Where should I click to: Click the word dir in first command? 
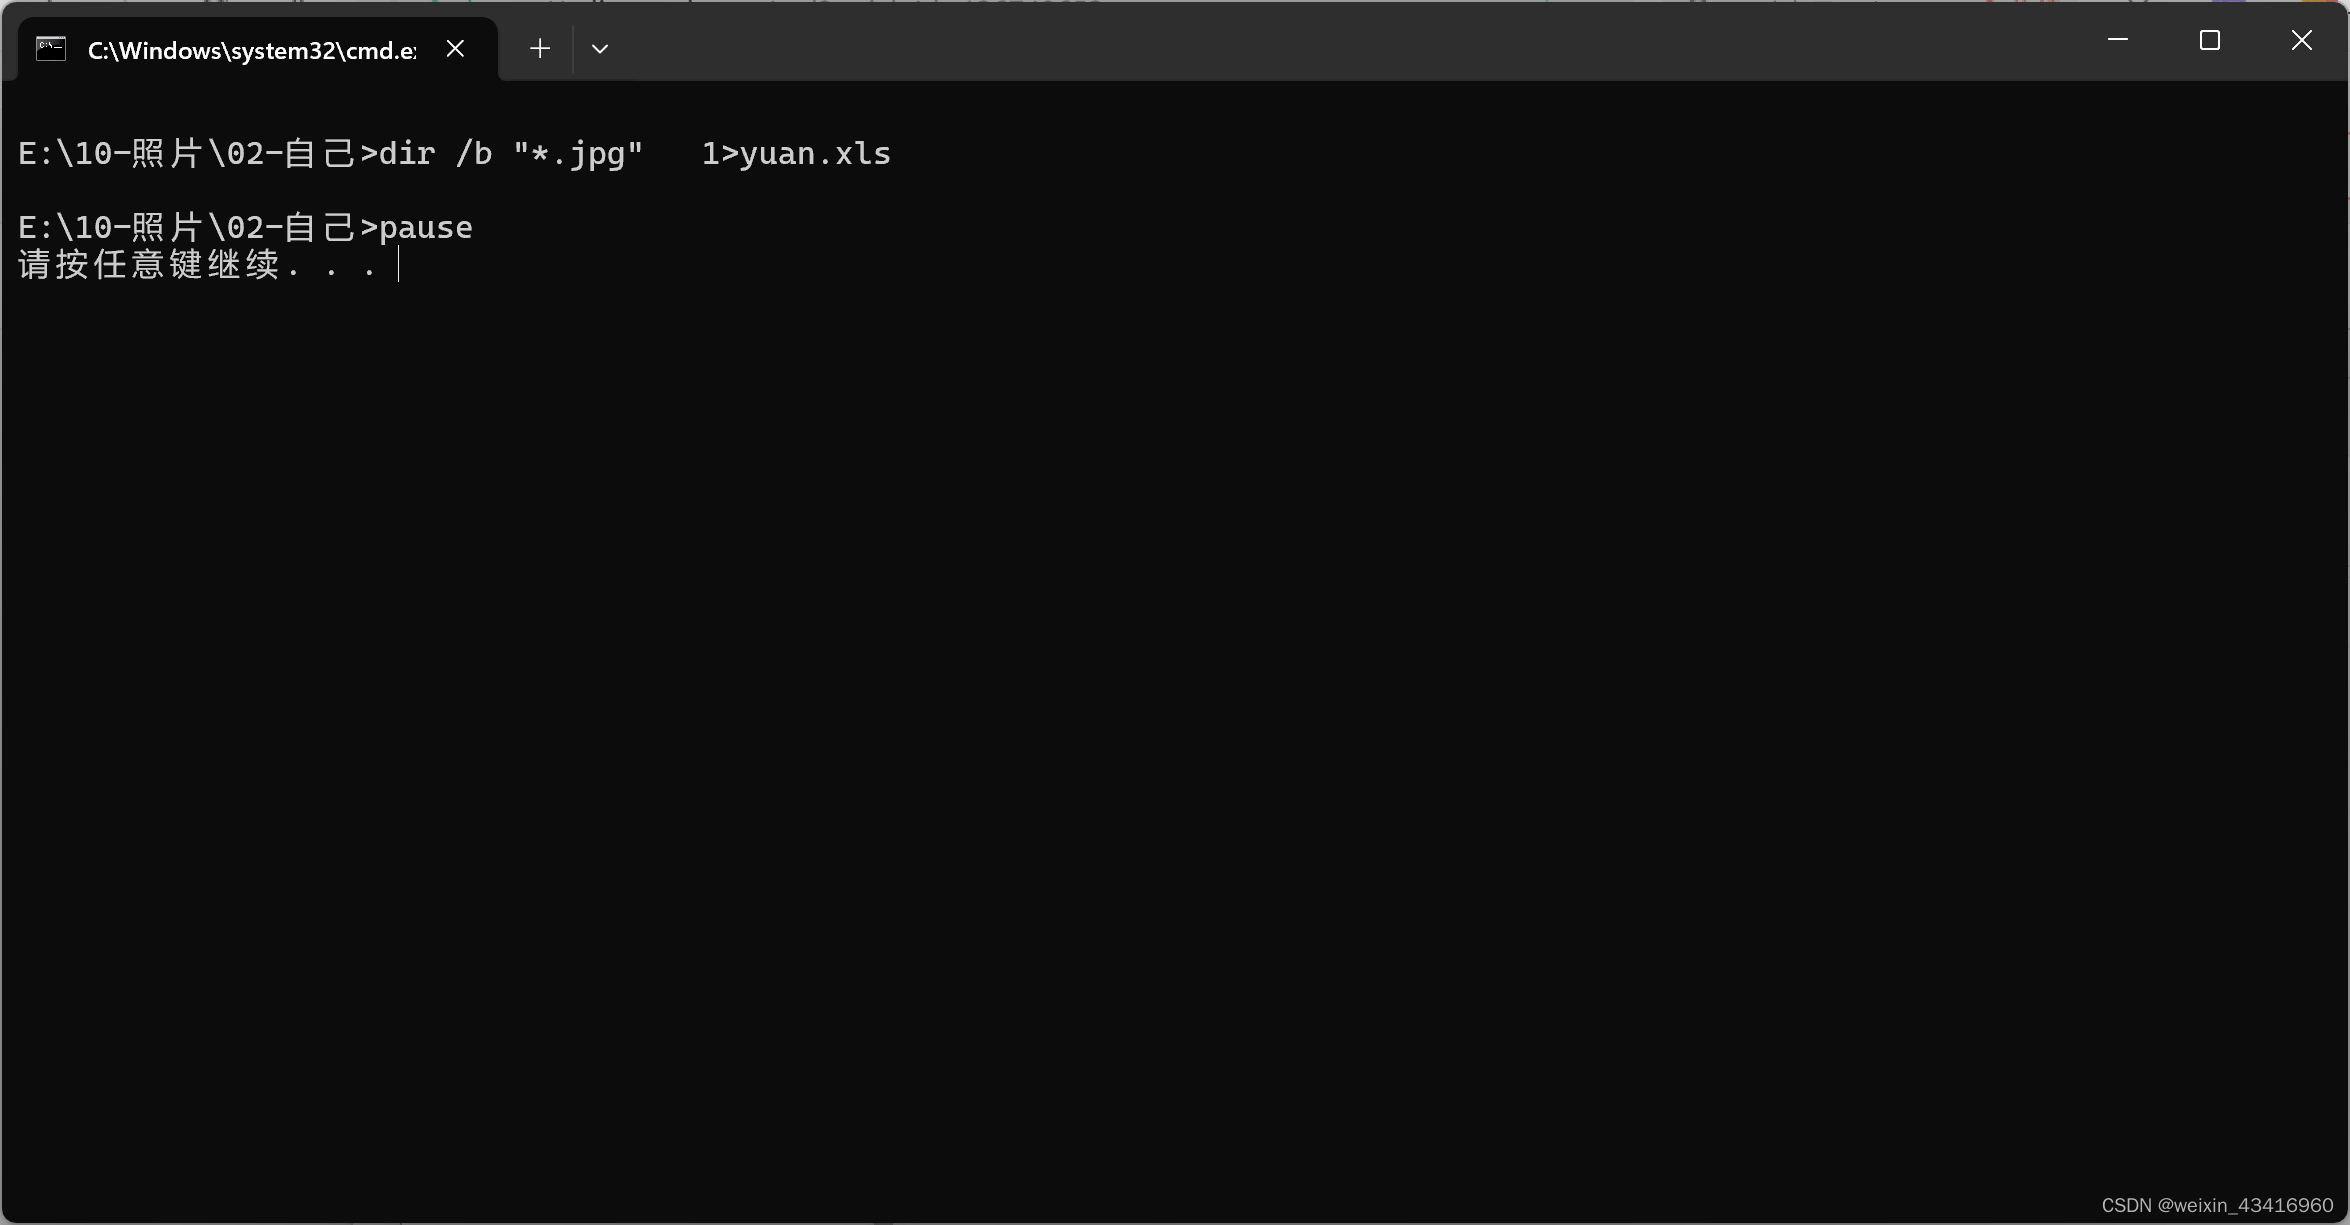(407, 154)
